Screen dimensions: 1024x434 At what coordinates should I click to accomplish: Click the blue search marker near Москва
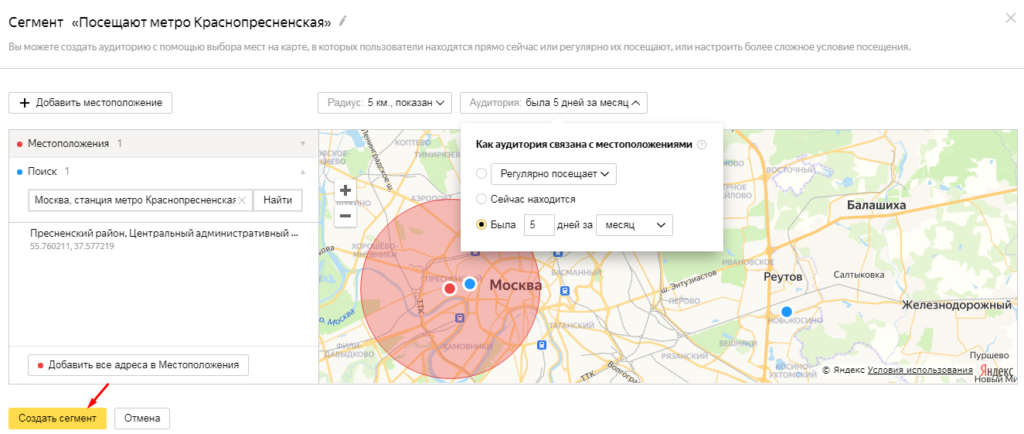[x=470, y=284]
